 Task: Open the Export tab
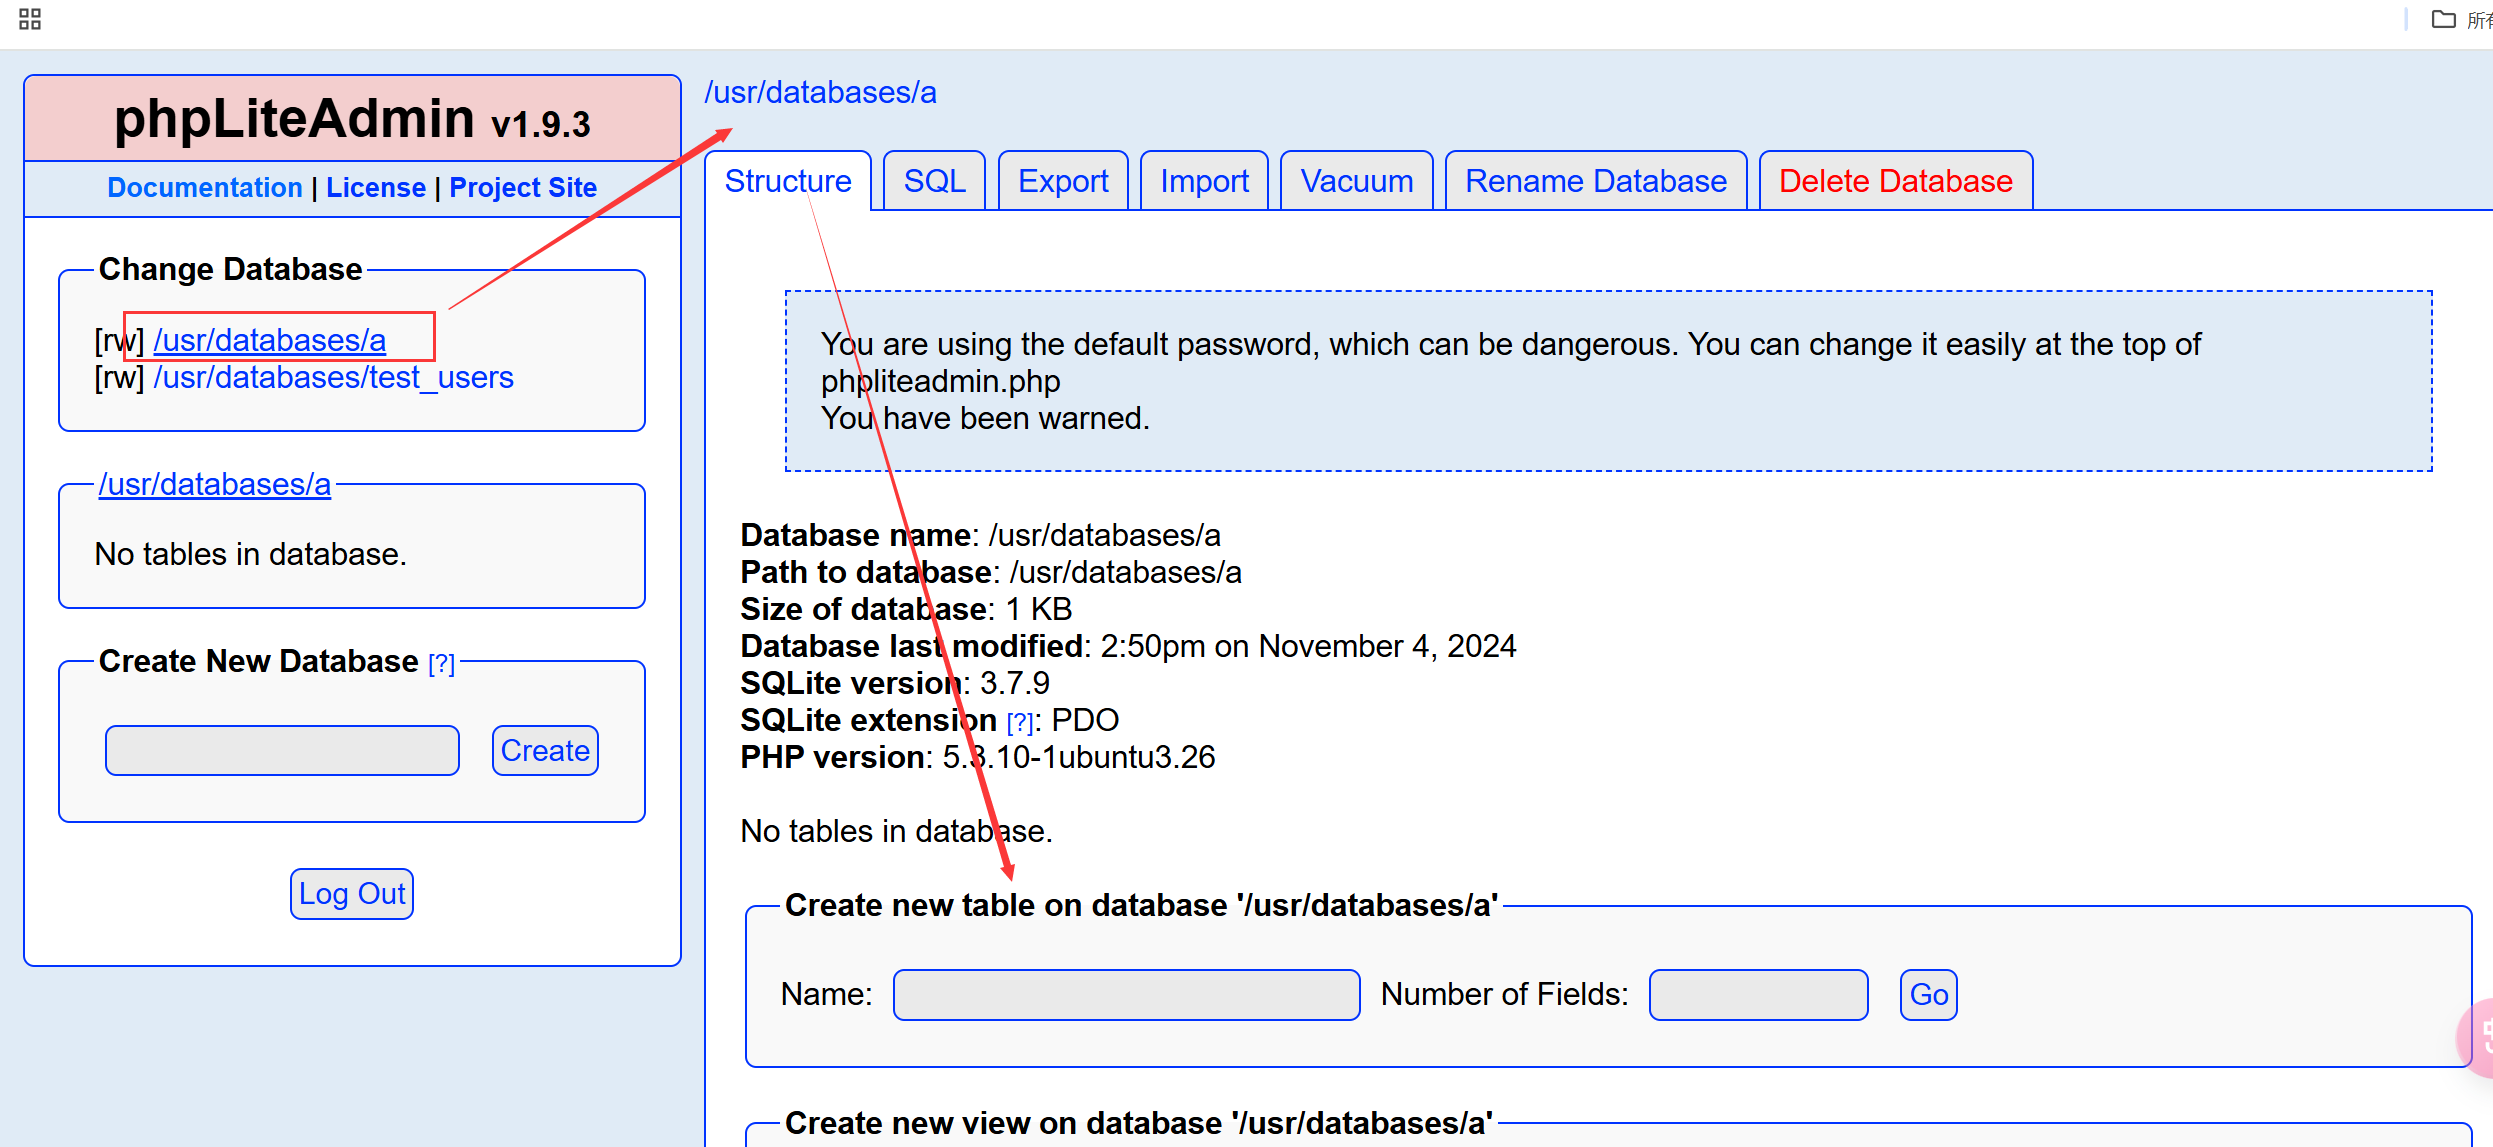pyautogui.click(x=1063, y=181)
